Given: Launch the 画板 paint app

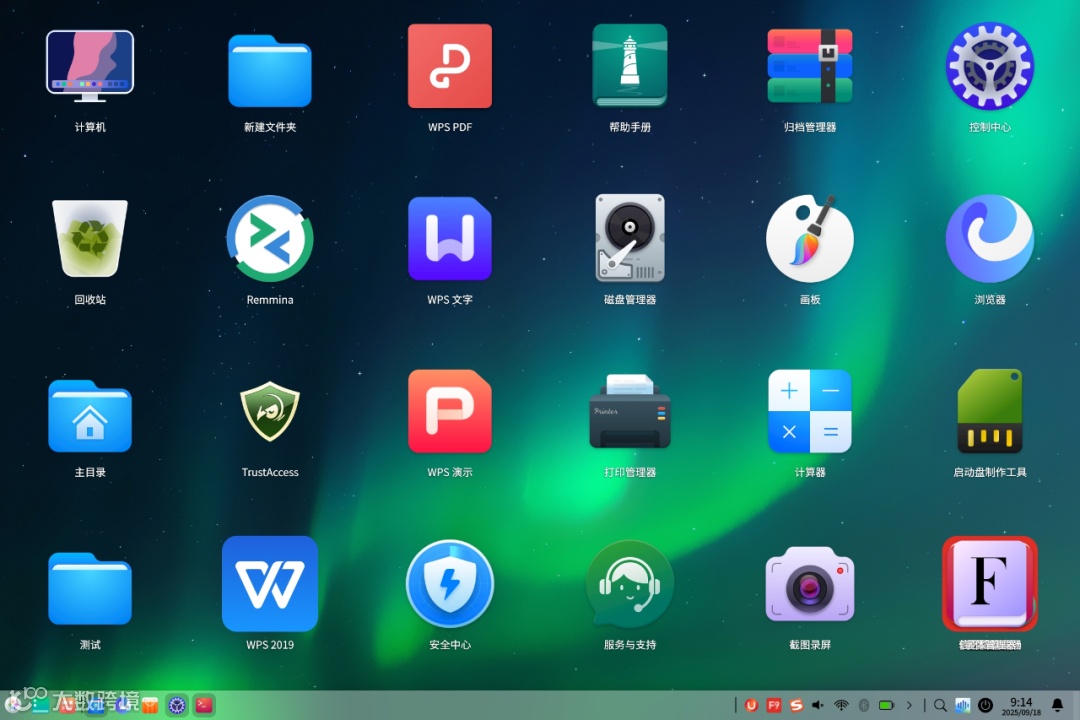Looking at the screenshot, I should point(809,238).
